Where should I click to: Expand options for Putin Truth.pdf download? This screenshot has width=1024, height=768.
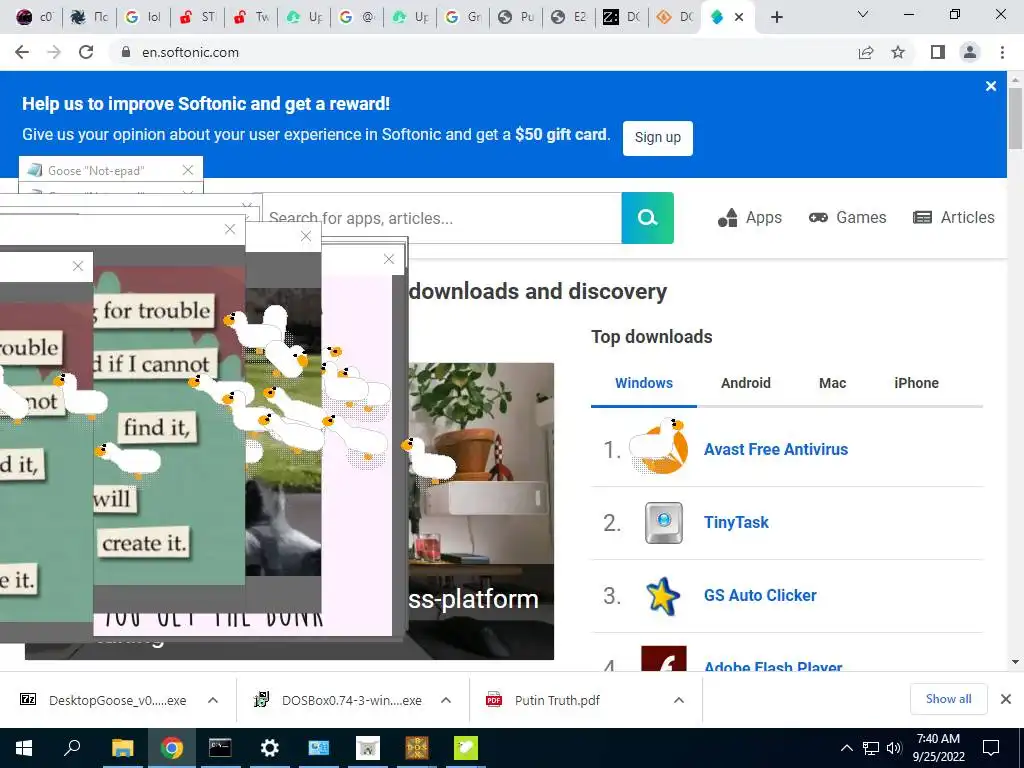(679, 700)
